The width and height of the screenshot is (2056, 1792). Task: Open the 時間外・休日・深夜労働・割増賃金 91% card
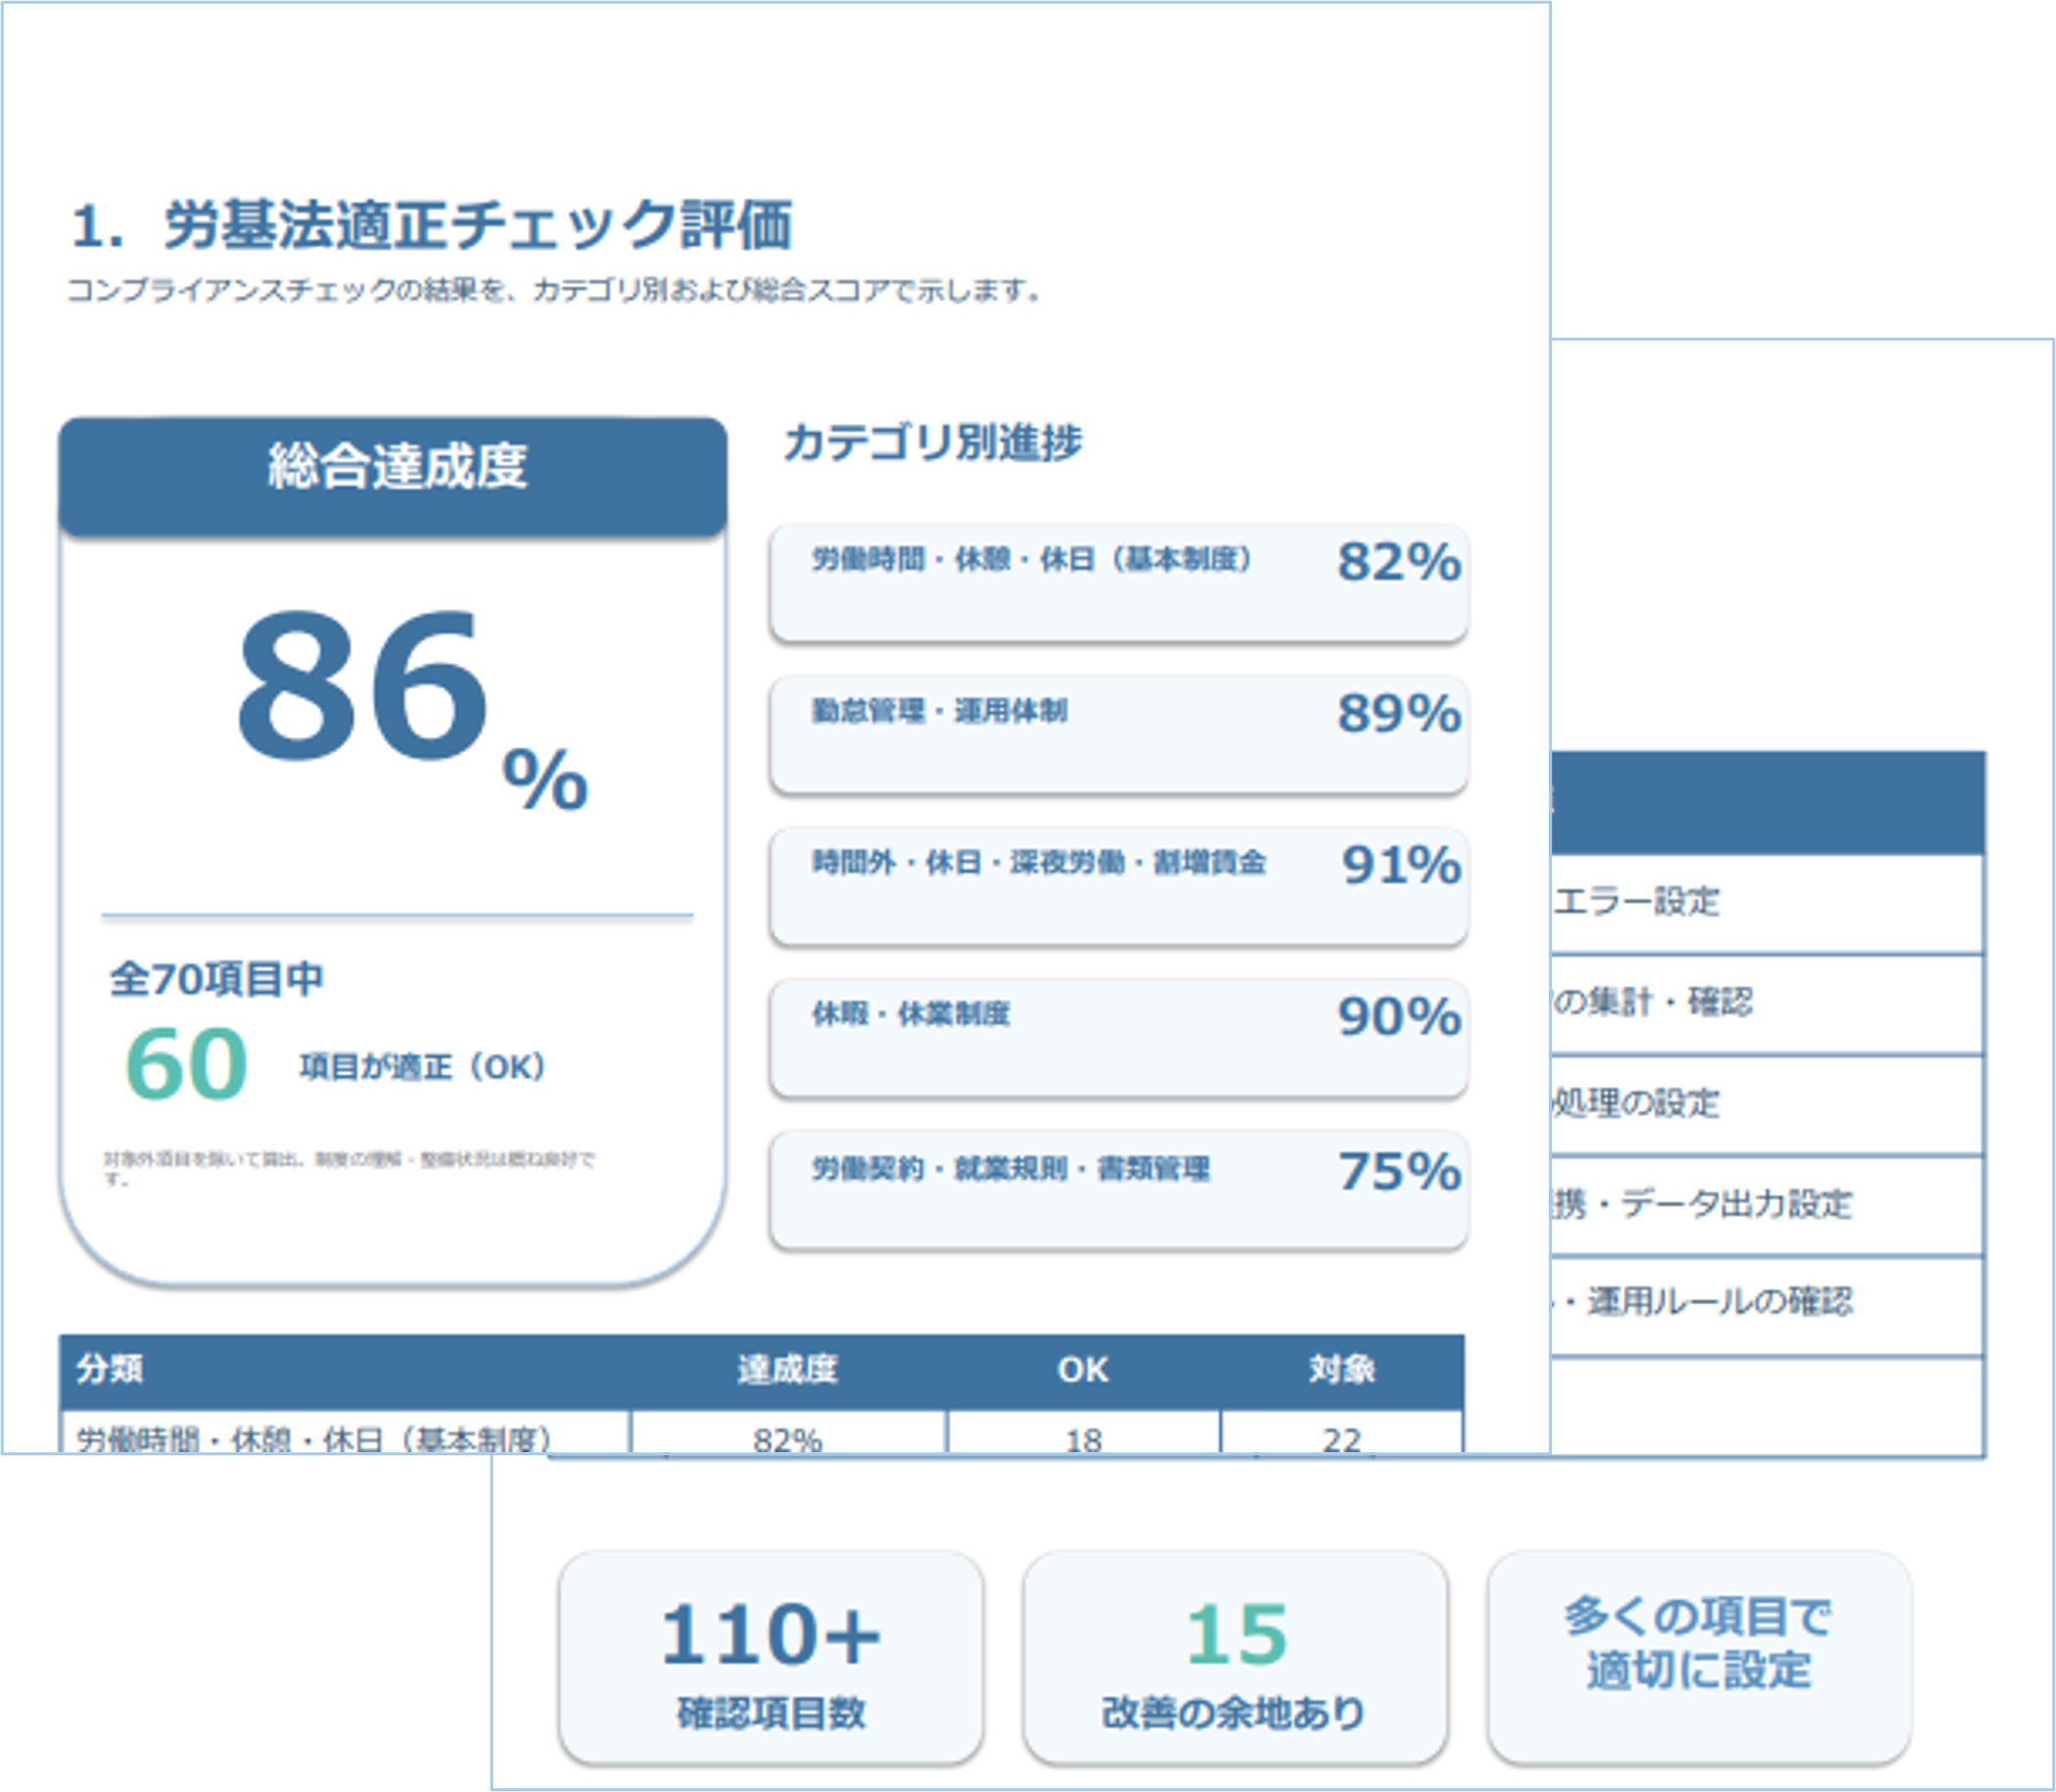coord(1118,887)
